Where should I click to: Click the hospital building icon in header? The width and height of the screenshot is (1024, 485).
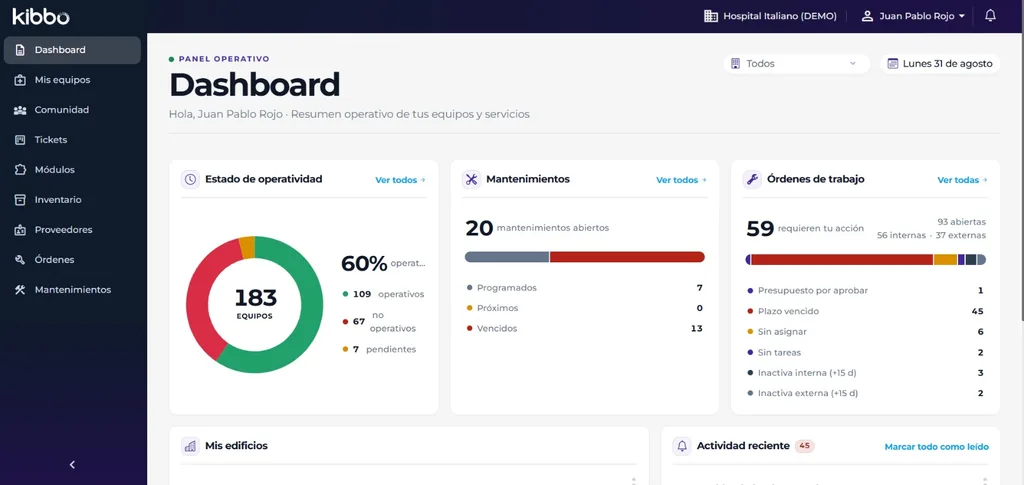coord(711,16)
